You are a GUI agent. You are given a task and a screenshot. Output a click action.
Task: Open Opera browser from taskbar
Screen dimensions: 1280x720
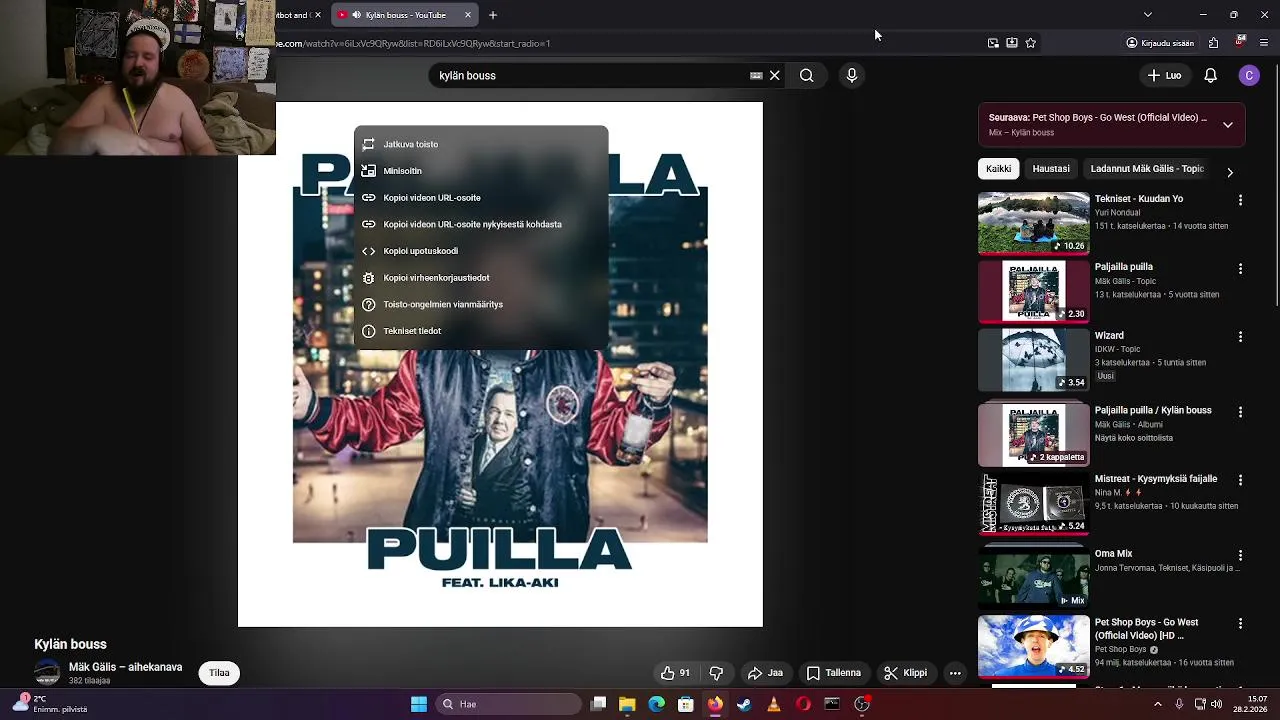pos(803,704)
